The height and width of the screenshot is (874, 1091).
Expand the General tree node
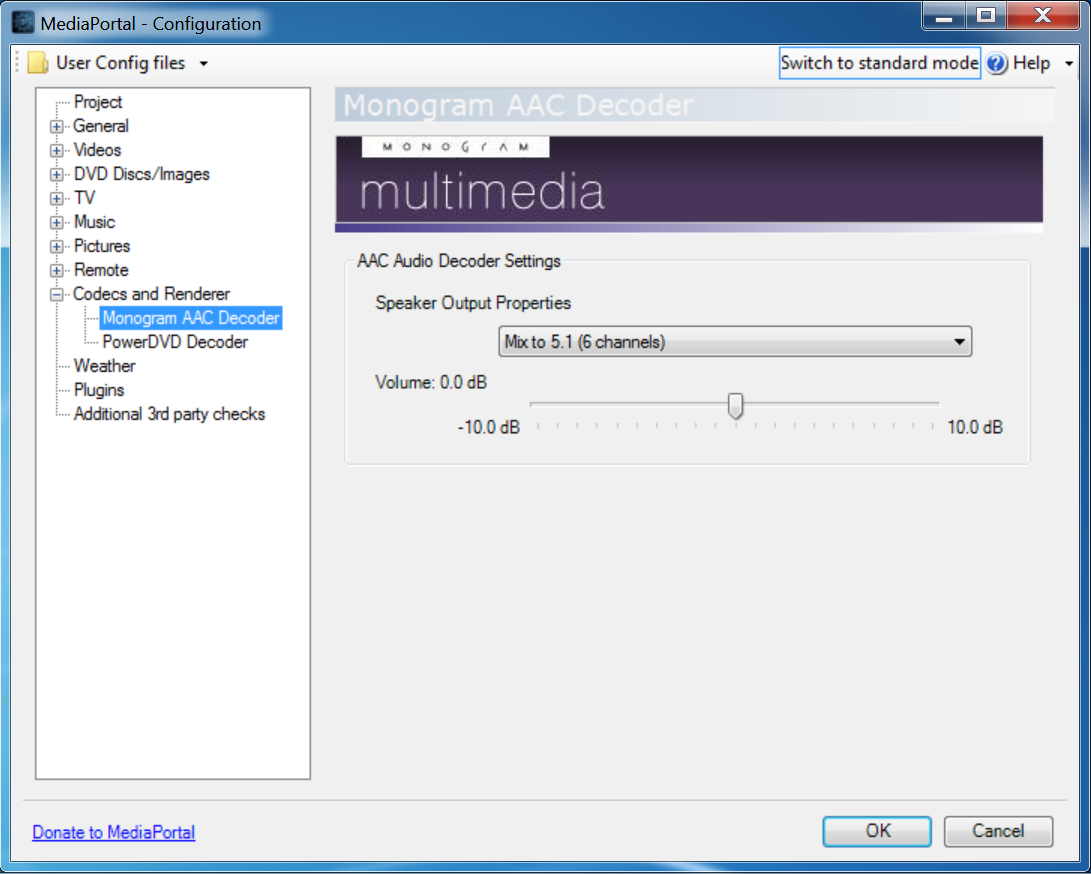57,126
